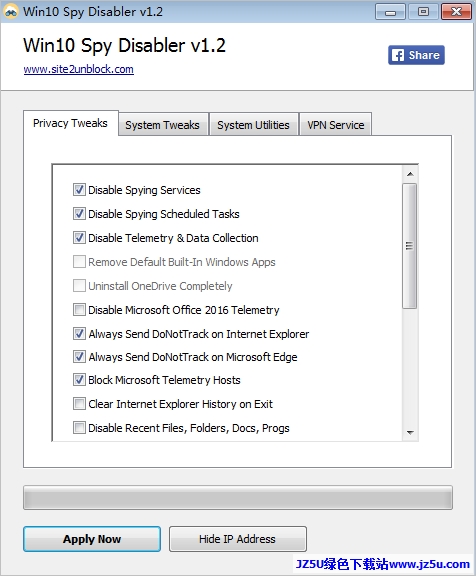Minimize the Win10 Spy Disabler window

tap(390, 12)
